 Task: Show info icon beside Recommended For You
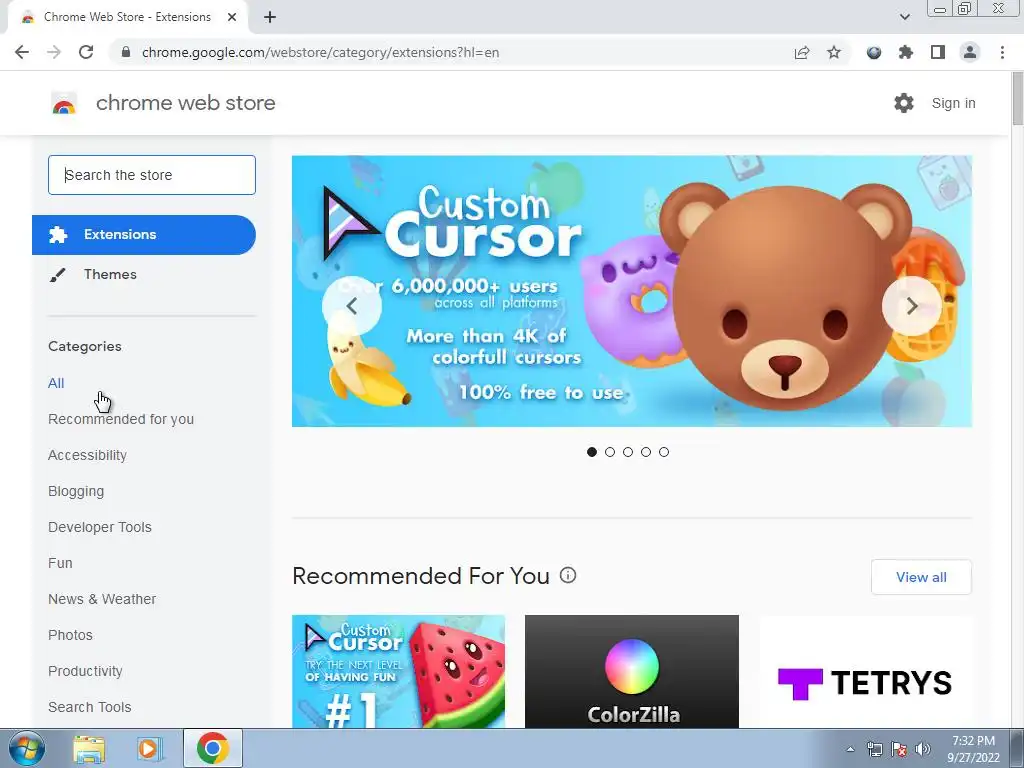568,575
